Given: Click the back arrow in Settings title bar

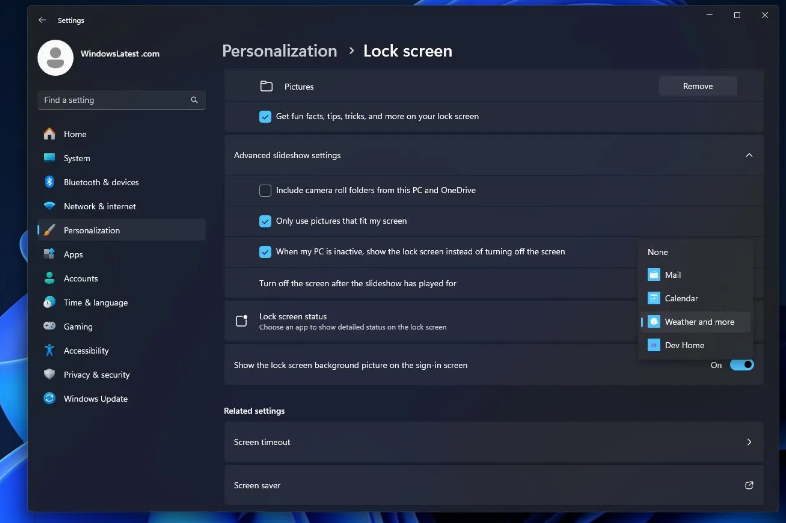Looking at the screenshot, I should 42,20.
